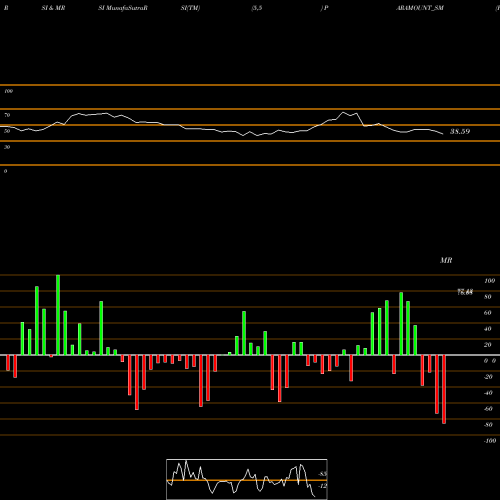Click the 'SI & MR' header label
The width and height of the screenshot is (500, 500).
click(x=53, y=8)
